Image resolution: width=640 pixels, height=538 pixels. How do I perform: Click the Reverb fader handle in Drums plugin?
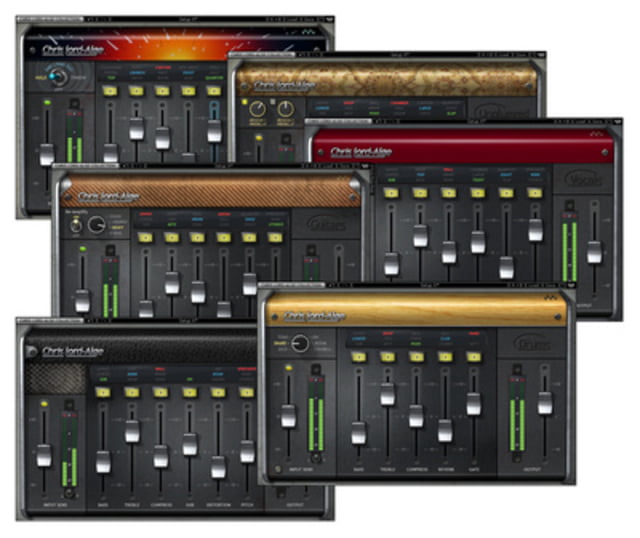coord(445,431)
